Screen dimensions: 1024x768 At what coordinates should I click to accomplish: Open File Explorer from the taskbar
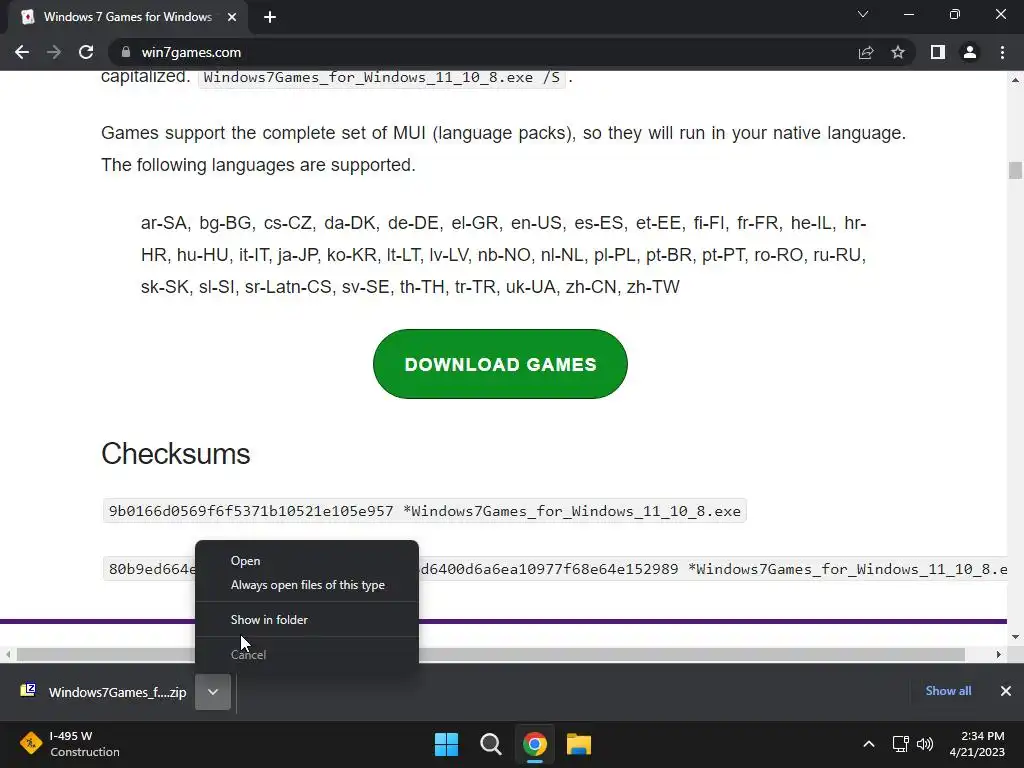(x=579, y=744)
